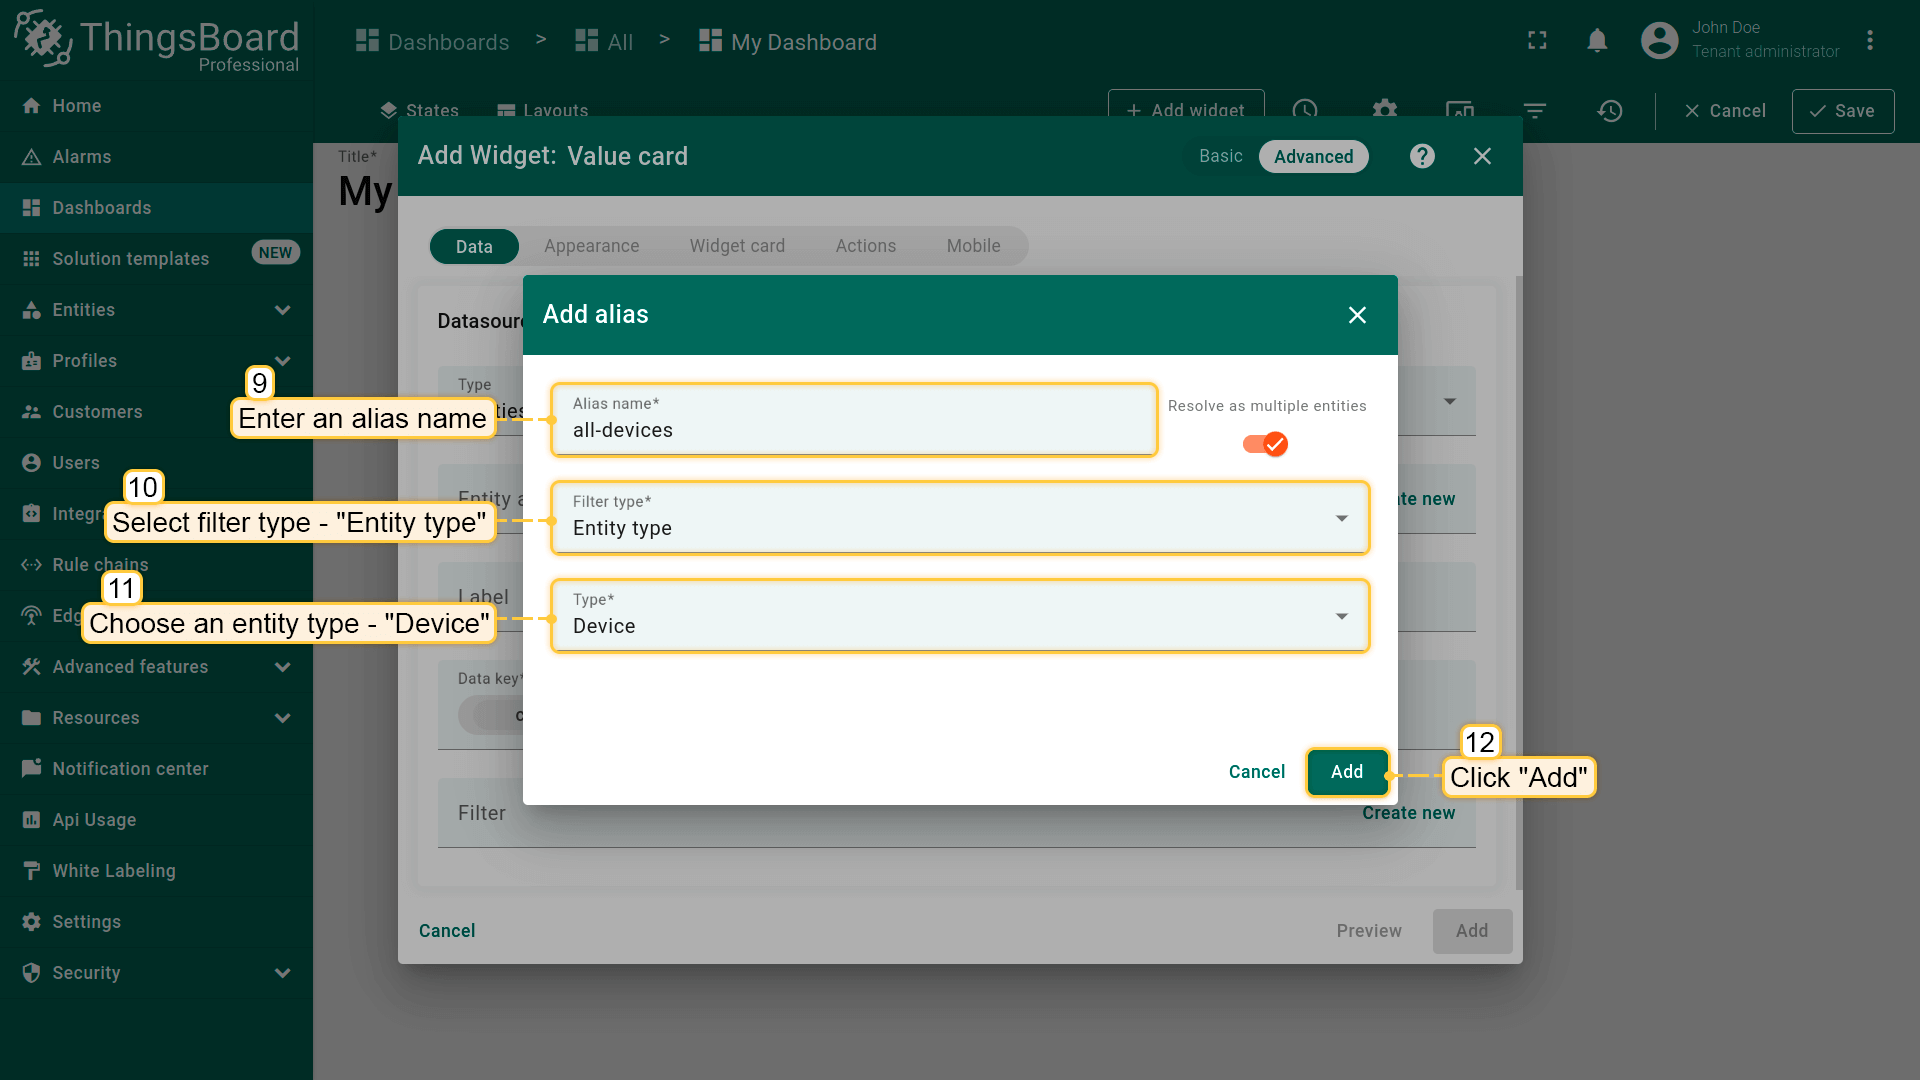This screenshot has height=1080, width=1920.
Task: Close the Add alias dialog
Action: click(x=1356, y=315)
